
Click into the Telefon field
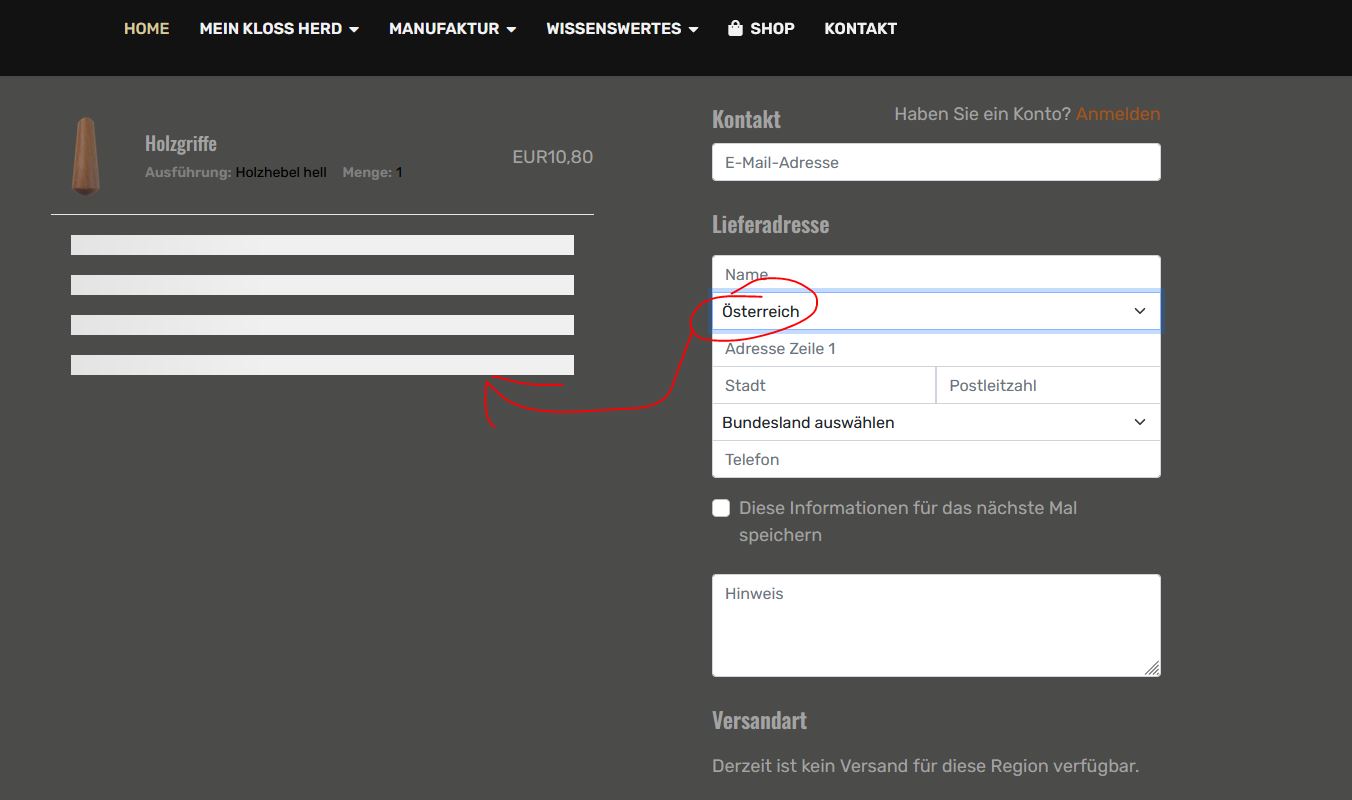tap(935, 459)
